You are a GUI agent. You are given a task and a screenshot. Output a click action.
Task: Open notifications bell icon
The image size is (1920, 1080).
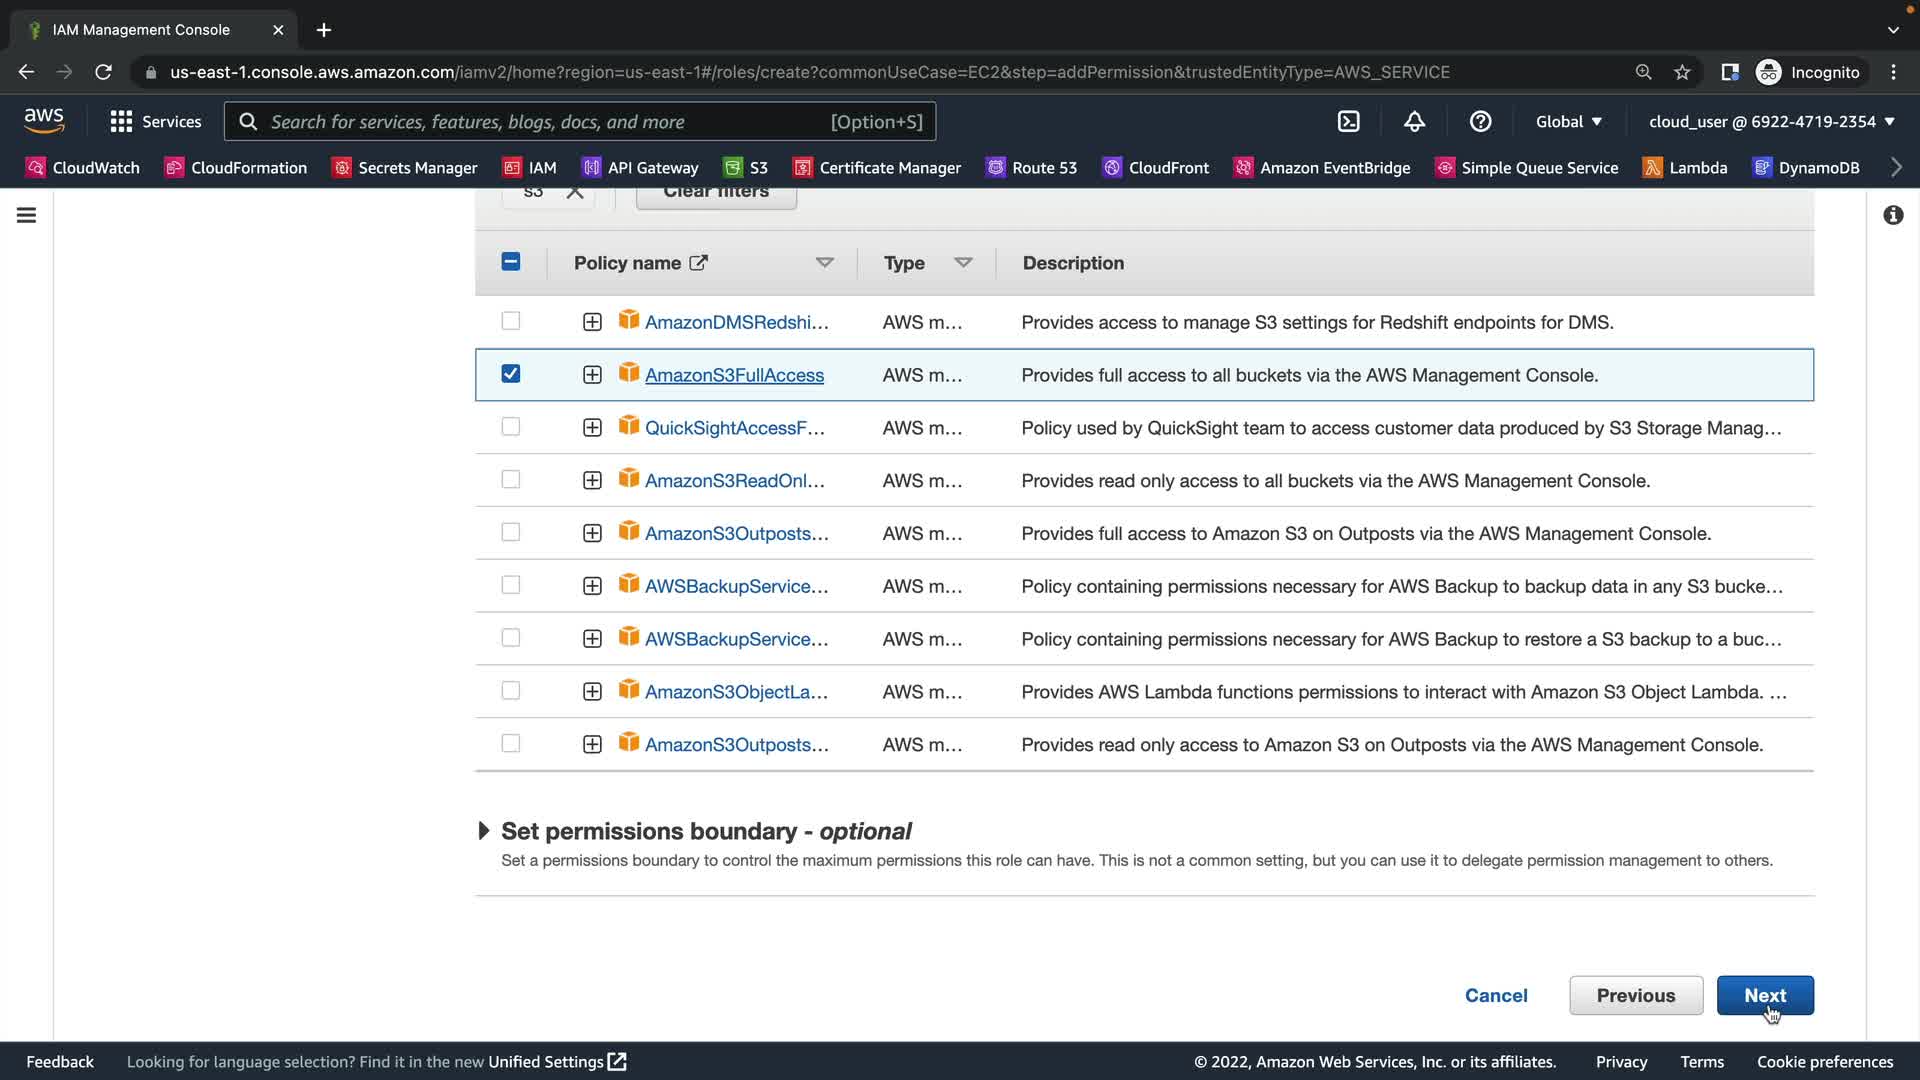(1414, 121)
